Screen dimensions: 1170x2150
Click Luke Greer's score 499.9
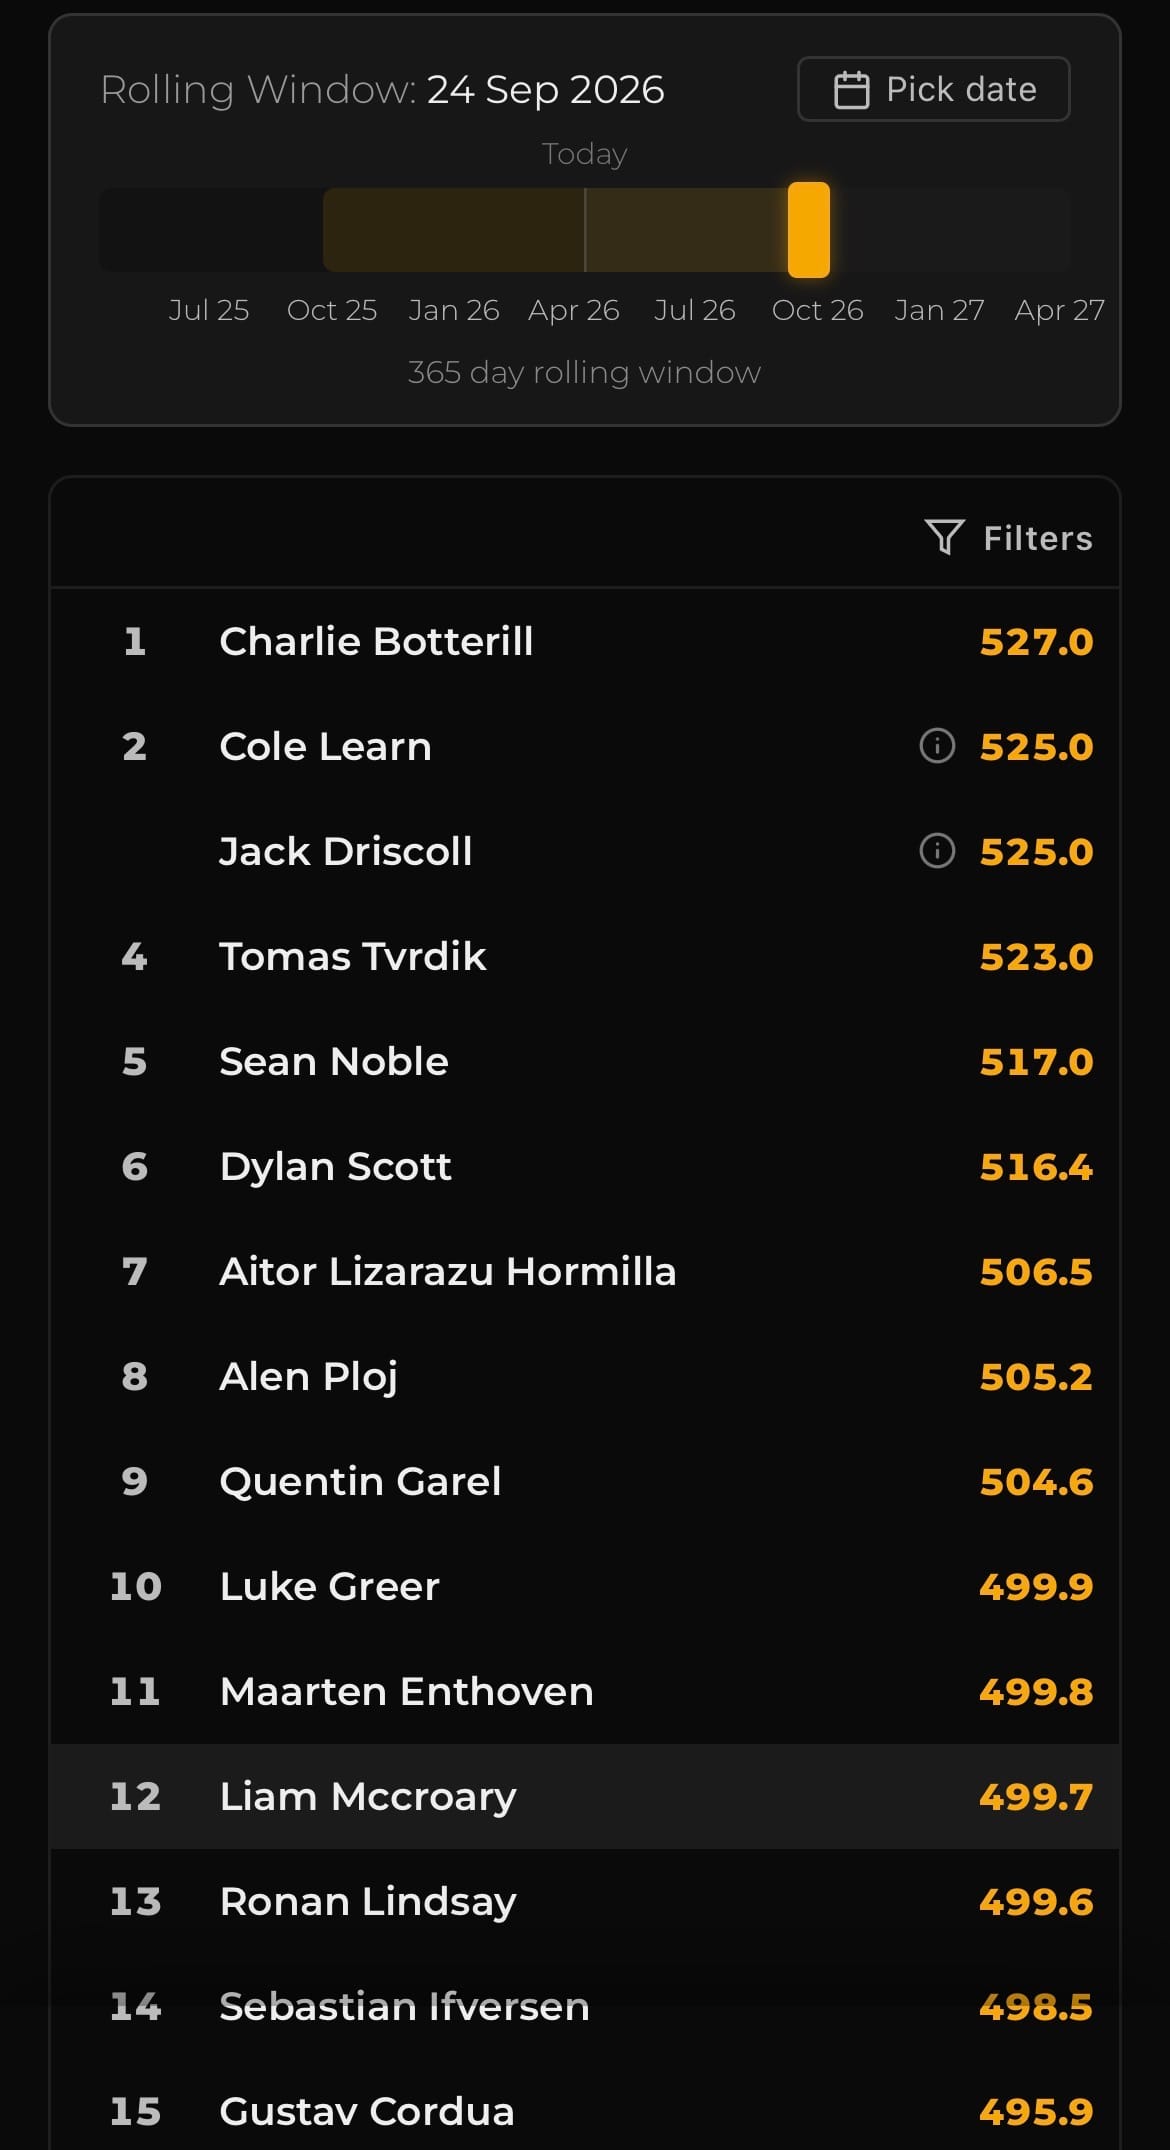1035,1586
